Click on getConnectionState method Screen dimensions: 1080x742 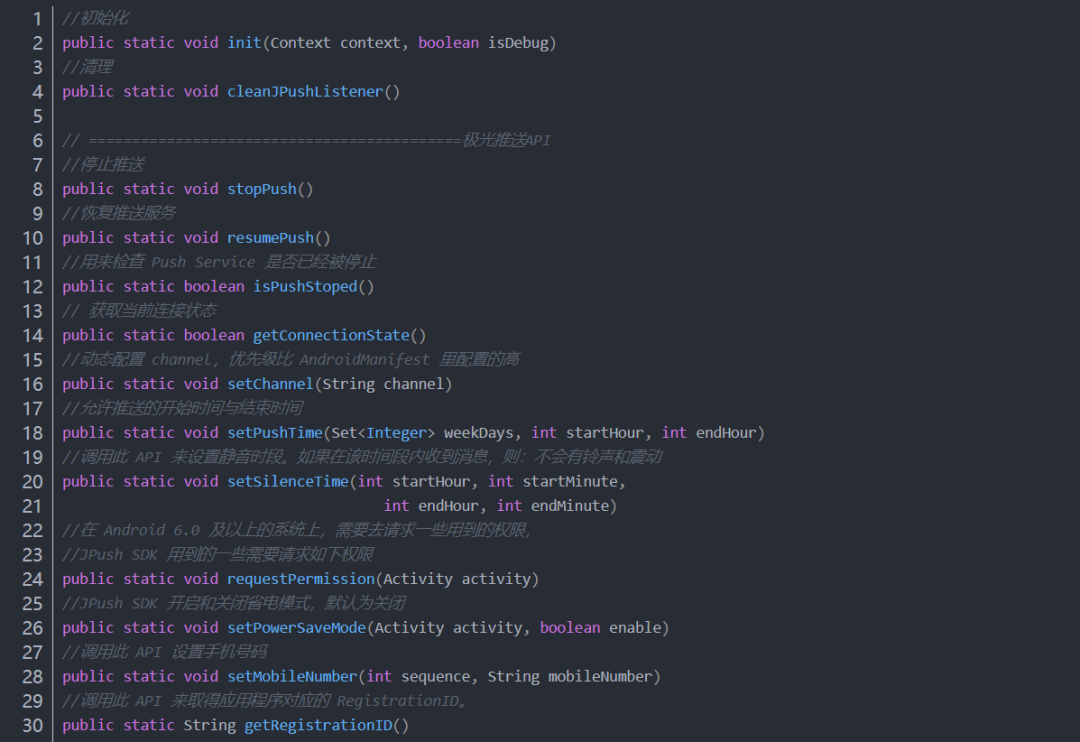[331, 335]
